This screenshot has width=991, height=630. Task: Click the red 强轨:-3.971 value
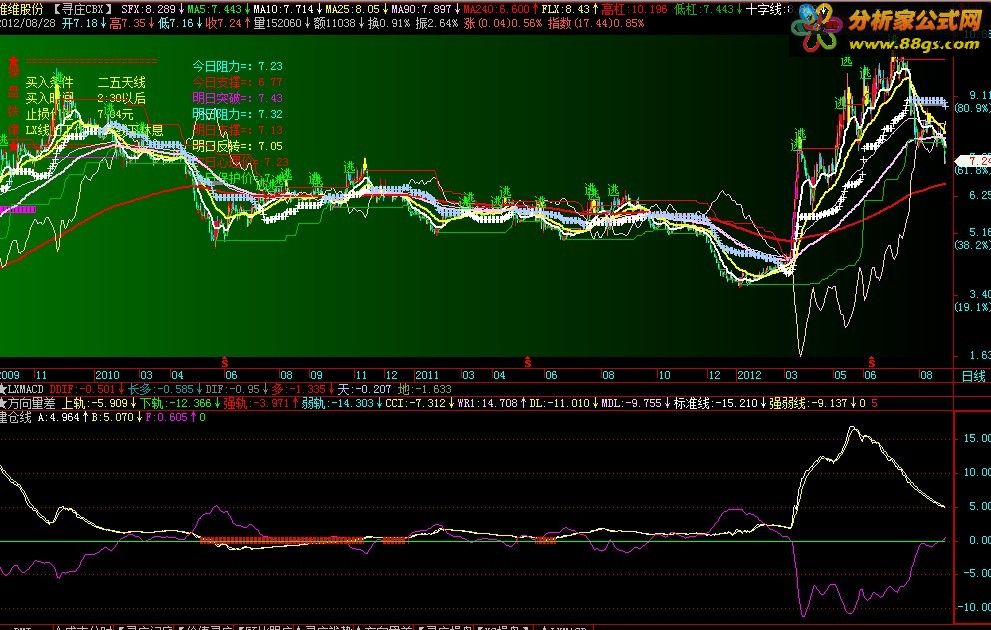[255, 403]
